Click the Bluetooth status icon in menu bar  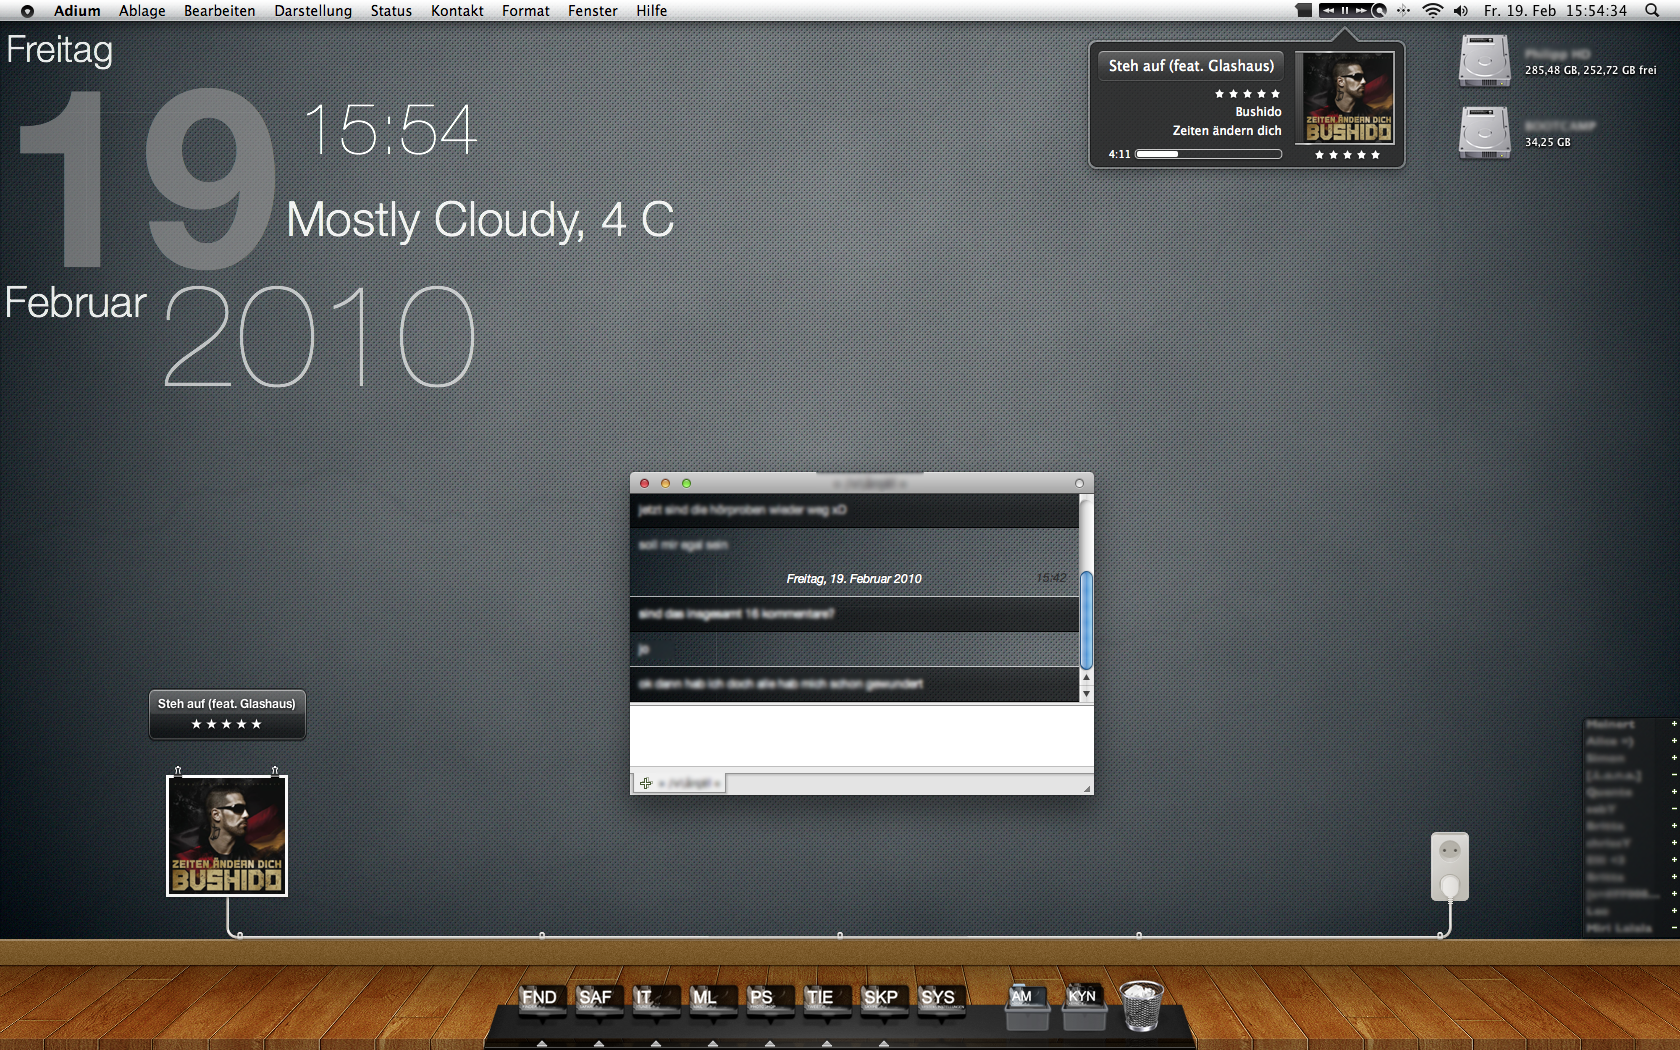[x=1403, y=11]
